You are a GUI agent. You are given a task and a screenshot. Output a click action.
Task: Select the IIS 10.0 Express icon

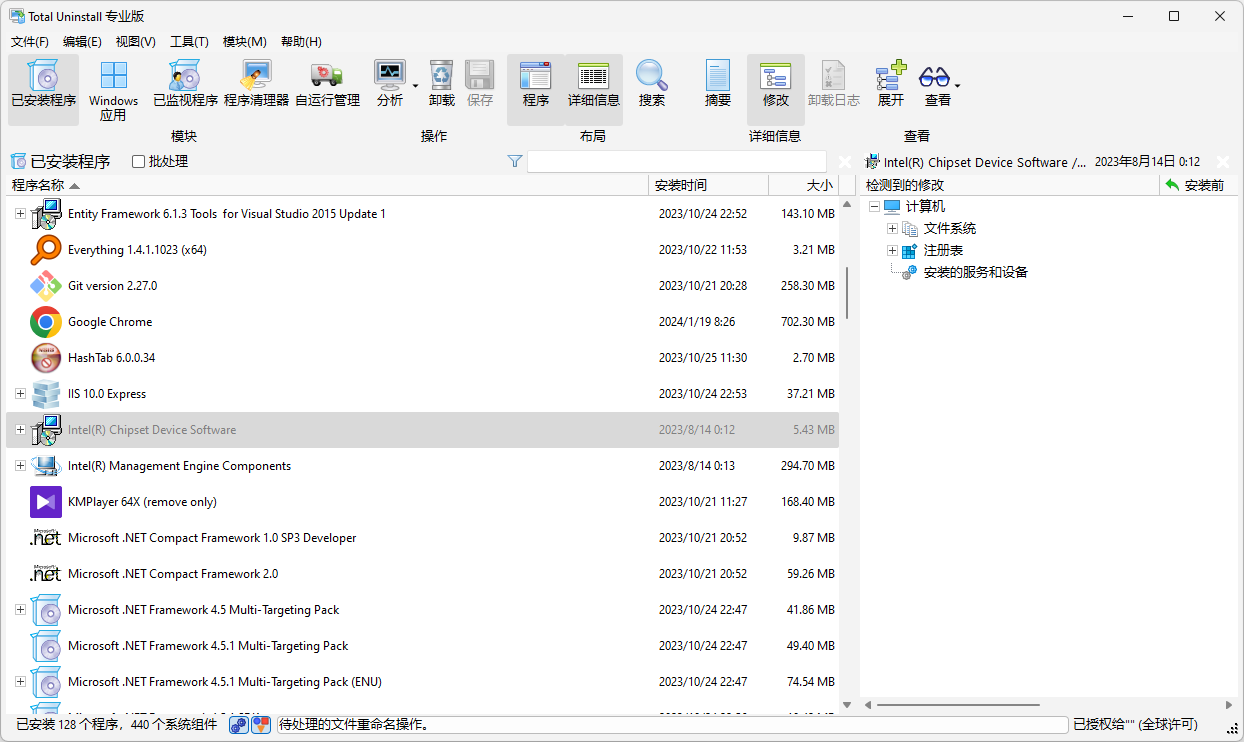point(46,394)
